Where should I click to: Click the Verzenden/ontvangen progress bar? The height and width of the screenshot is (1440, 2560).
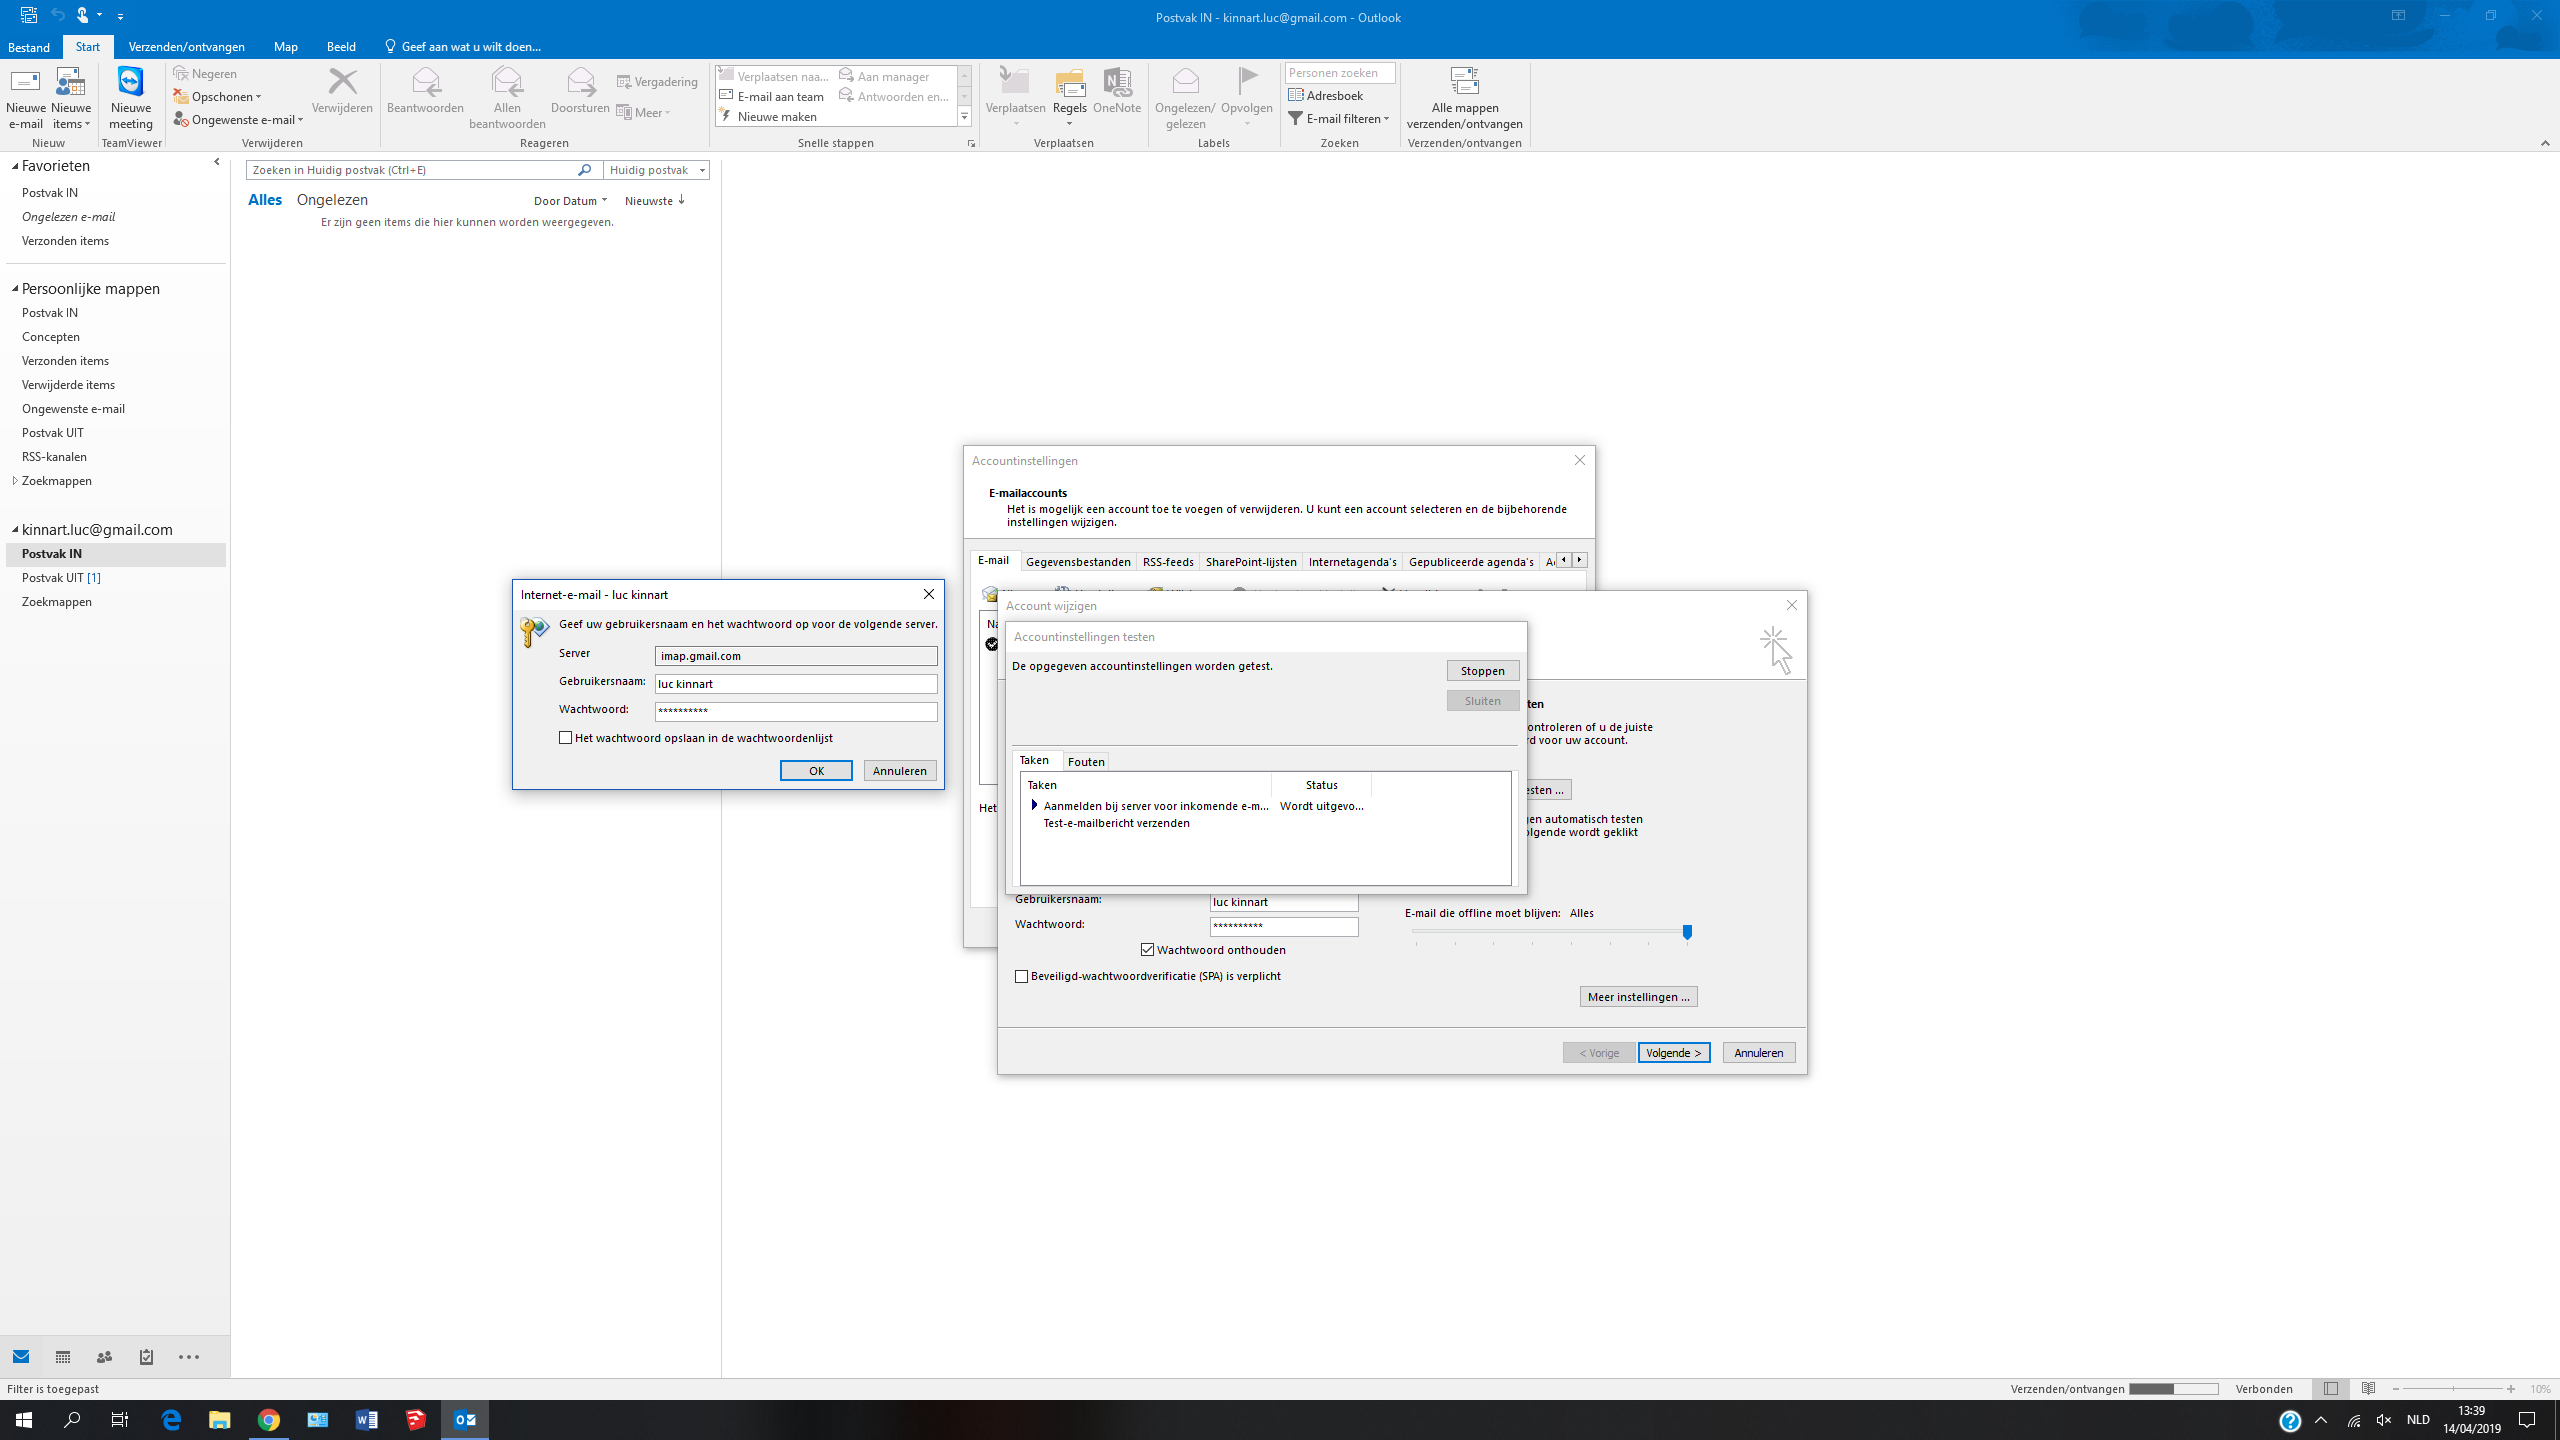pos(2173,1389)
